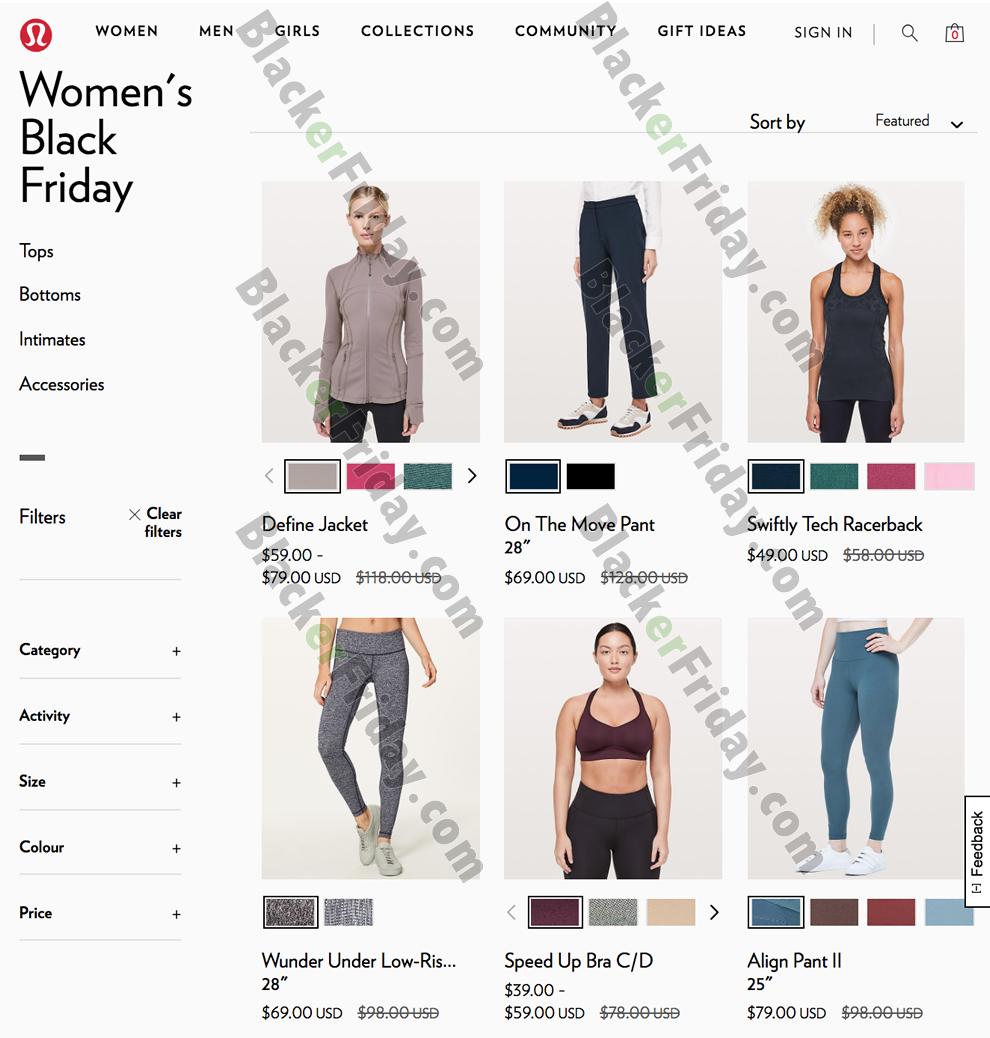Image resolution: width=990 pixels, height=1038 pixels.
Task: Choose the pink Define Jacket swatch
Action: tap(371, 476)
